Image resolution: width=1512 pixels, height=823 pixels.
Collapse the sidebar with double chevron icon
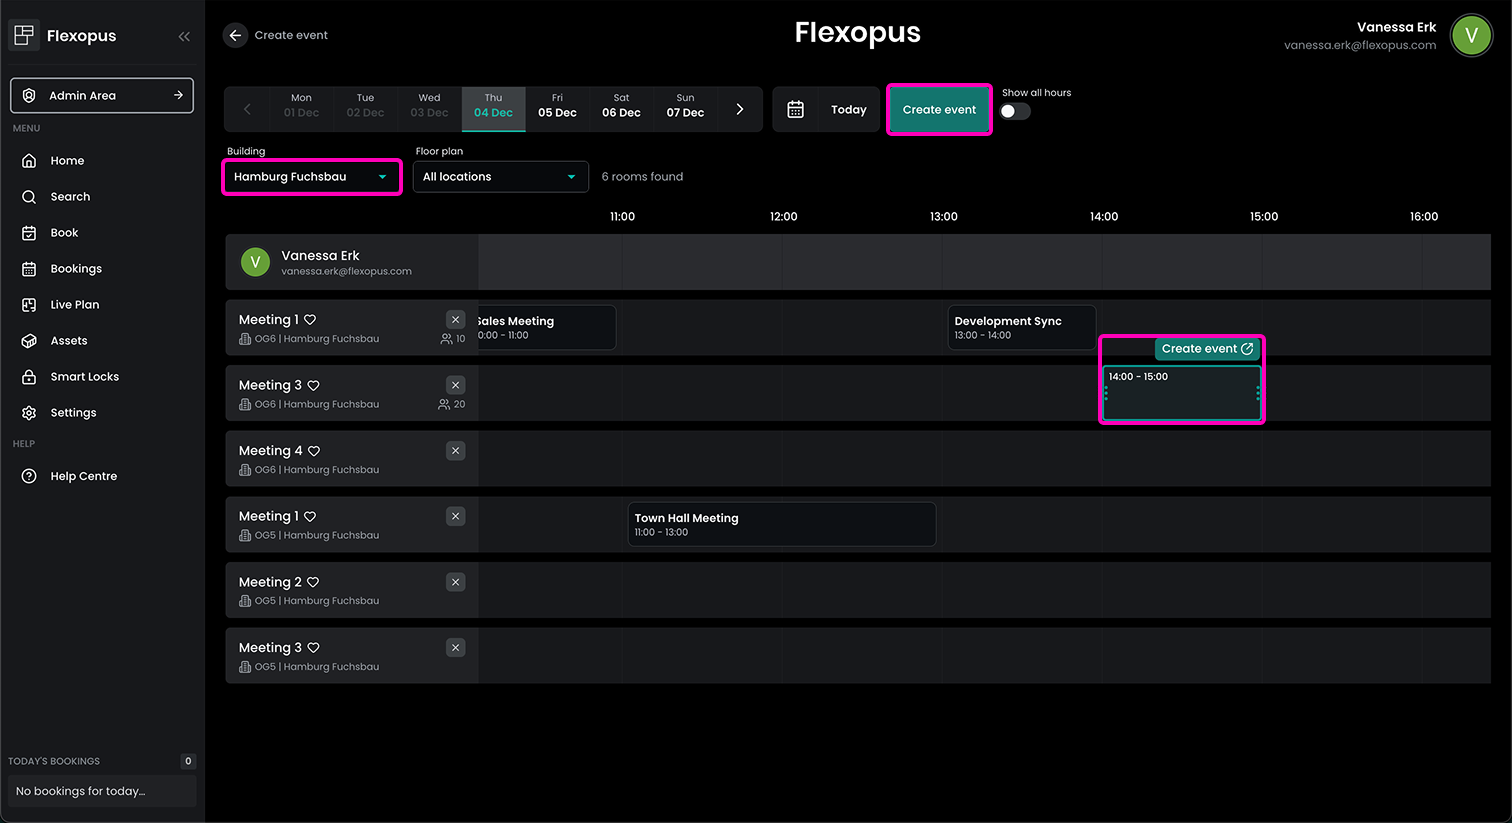(x=184, y=36)
